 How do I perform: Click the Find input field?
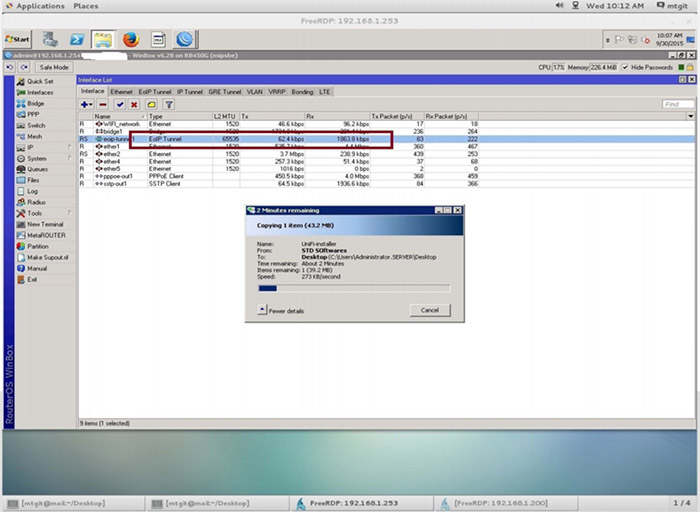(678, 104)
